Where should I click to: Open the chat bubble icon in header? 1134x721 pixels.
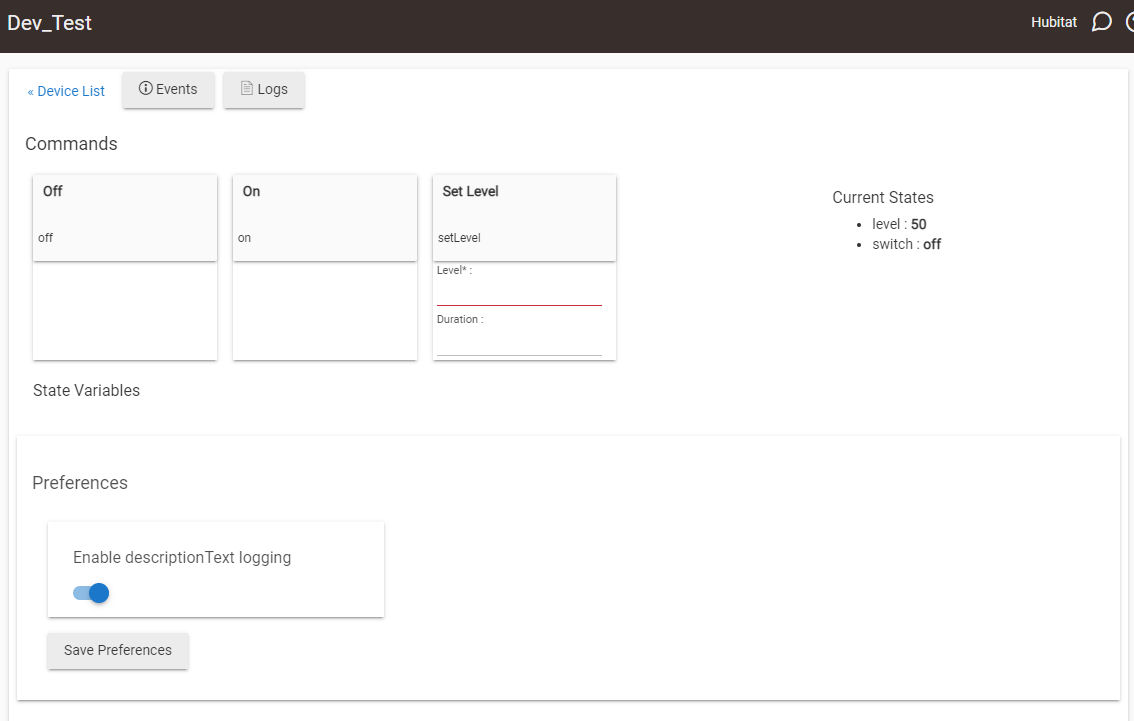click(x=1101, y=22)
